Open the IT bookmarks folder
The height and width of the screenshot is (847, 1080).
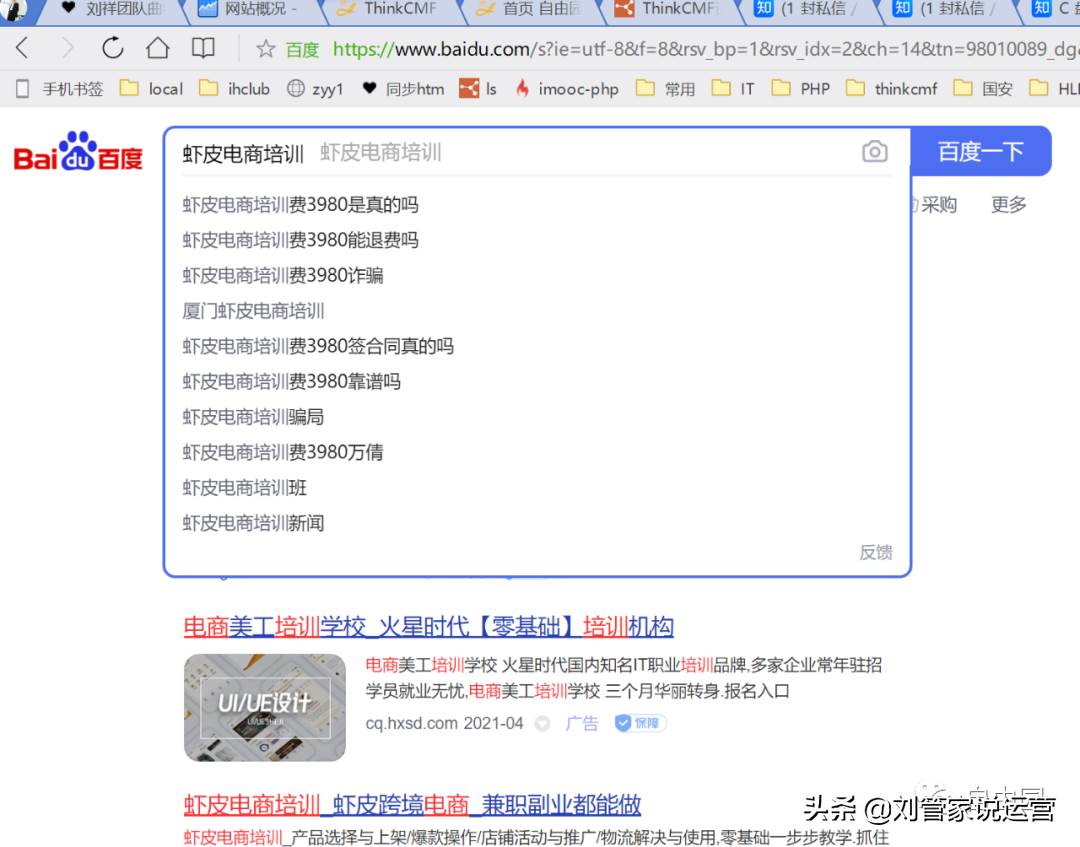pyautogui.click(x=734, y=89)
